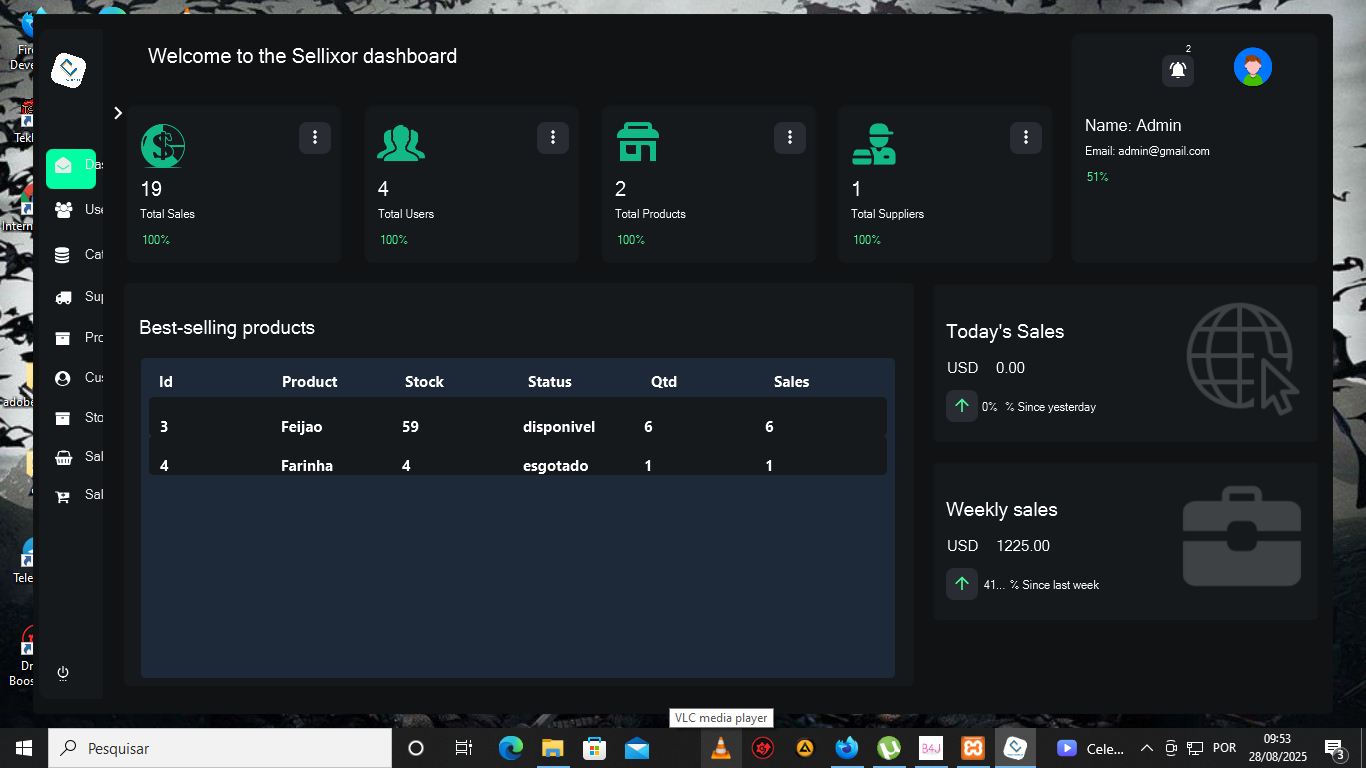1366x768 pixels.
Task: Show hidden system tray icons
Action: 1146,748
